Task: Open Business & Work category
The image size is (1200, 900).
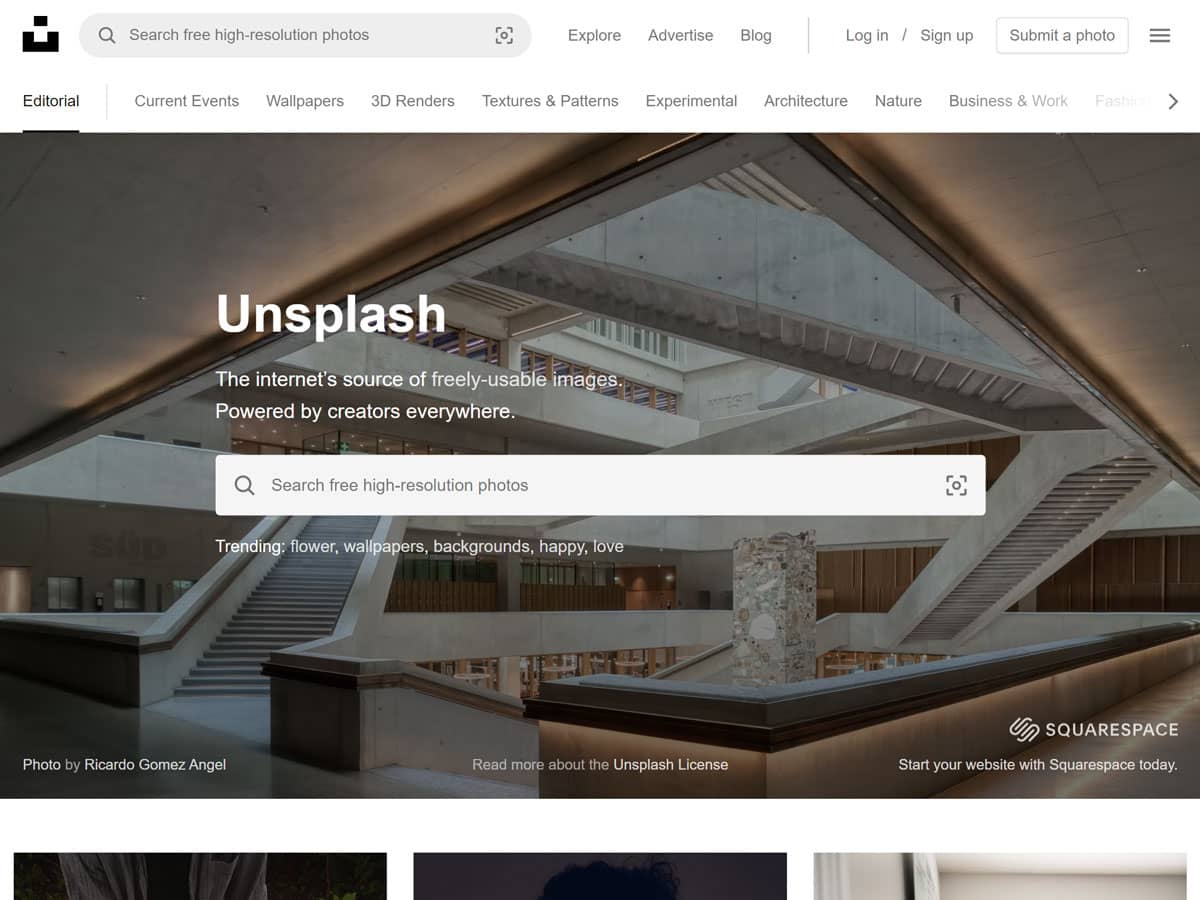Action: 1008,101
